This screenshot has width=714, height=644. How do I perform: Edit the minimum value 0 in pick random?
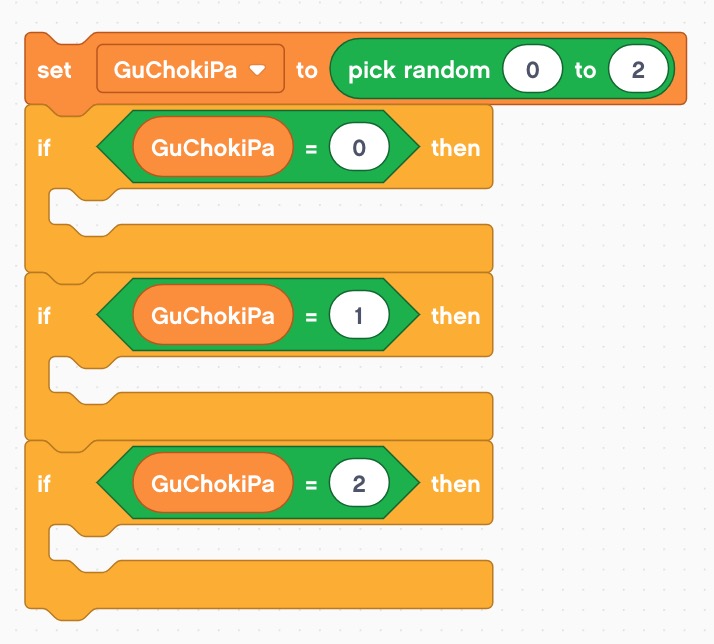coord(532,70)
